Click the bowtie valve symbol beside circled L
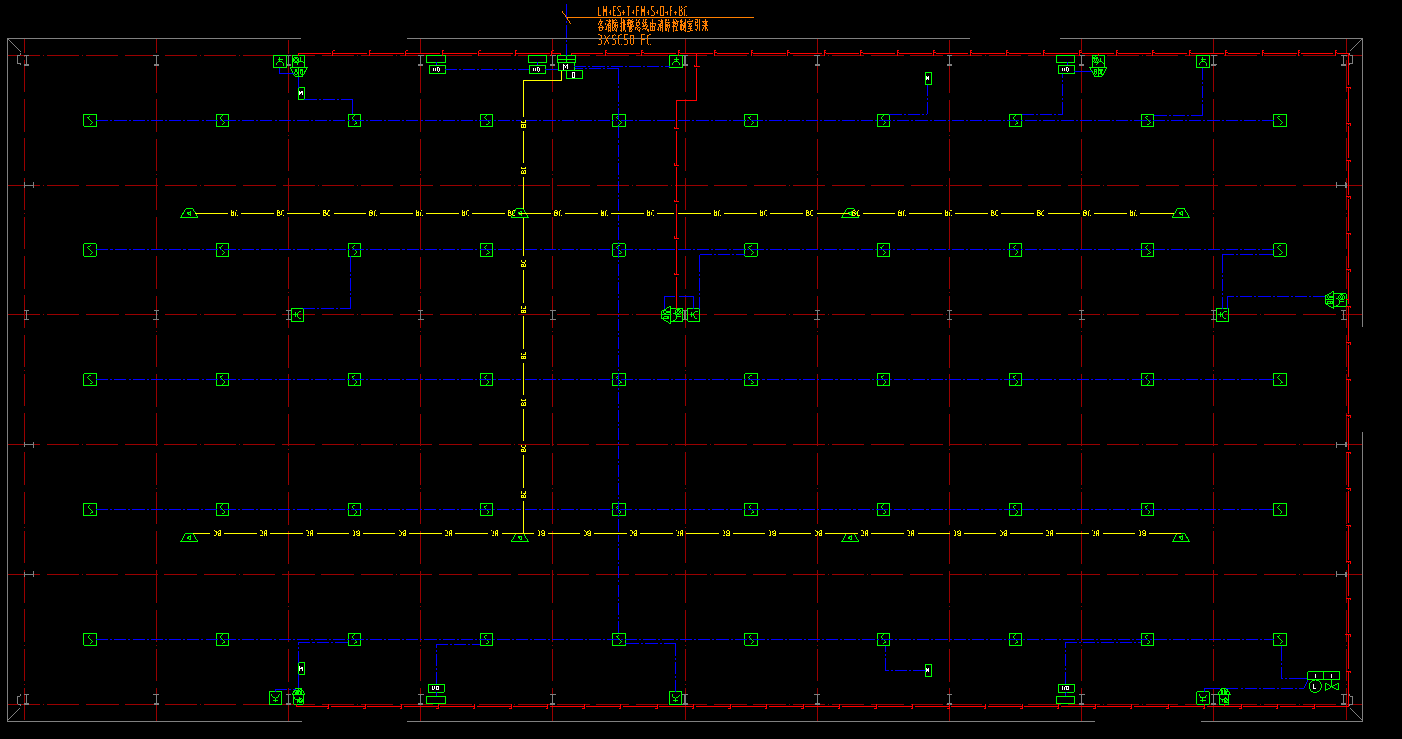Screen dimensions: 1402x739 pyautogui.click(x=1332, y=686)
